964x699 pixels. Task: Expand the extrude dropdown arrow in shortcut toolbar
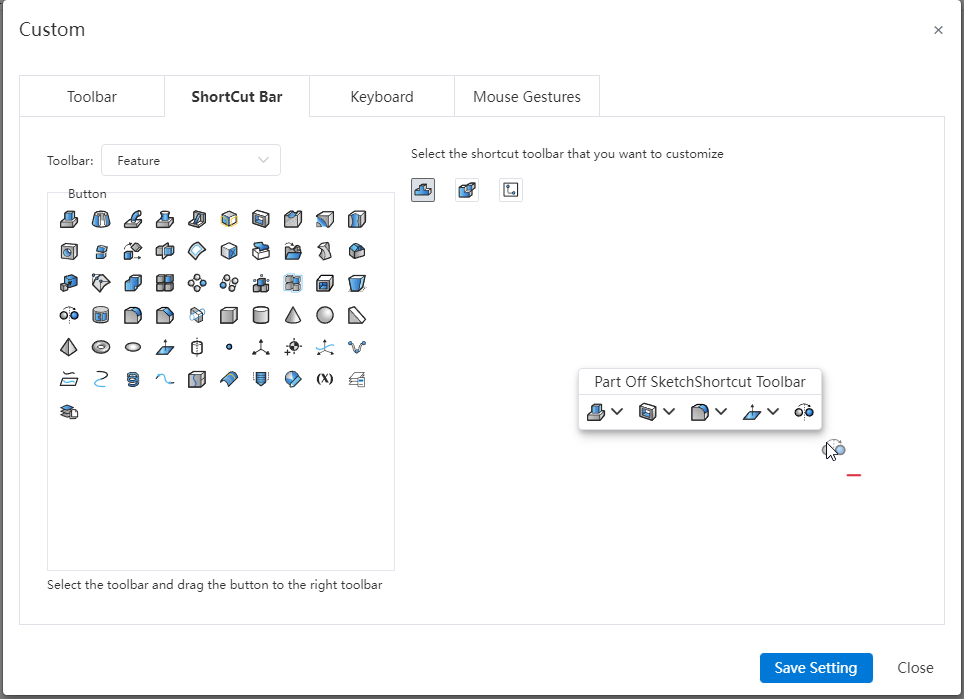click(617, 412)
